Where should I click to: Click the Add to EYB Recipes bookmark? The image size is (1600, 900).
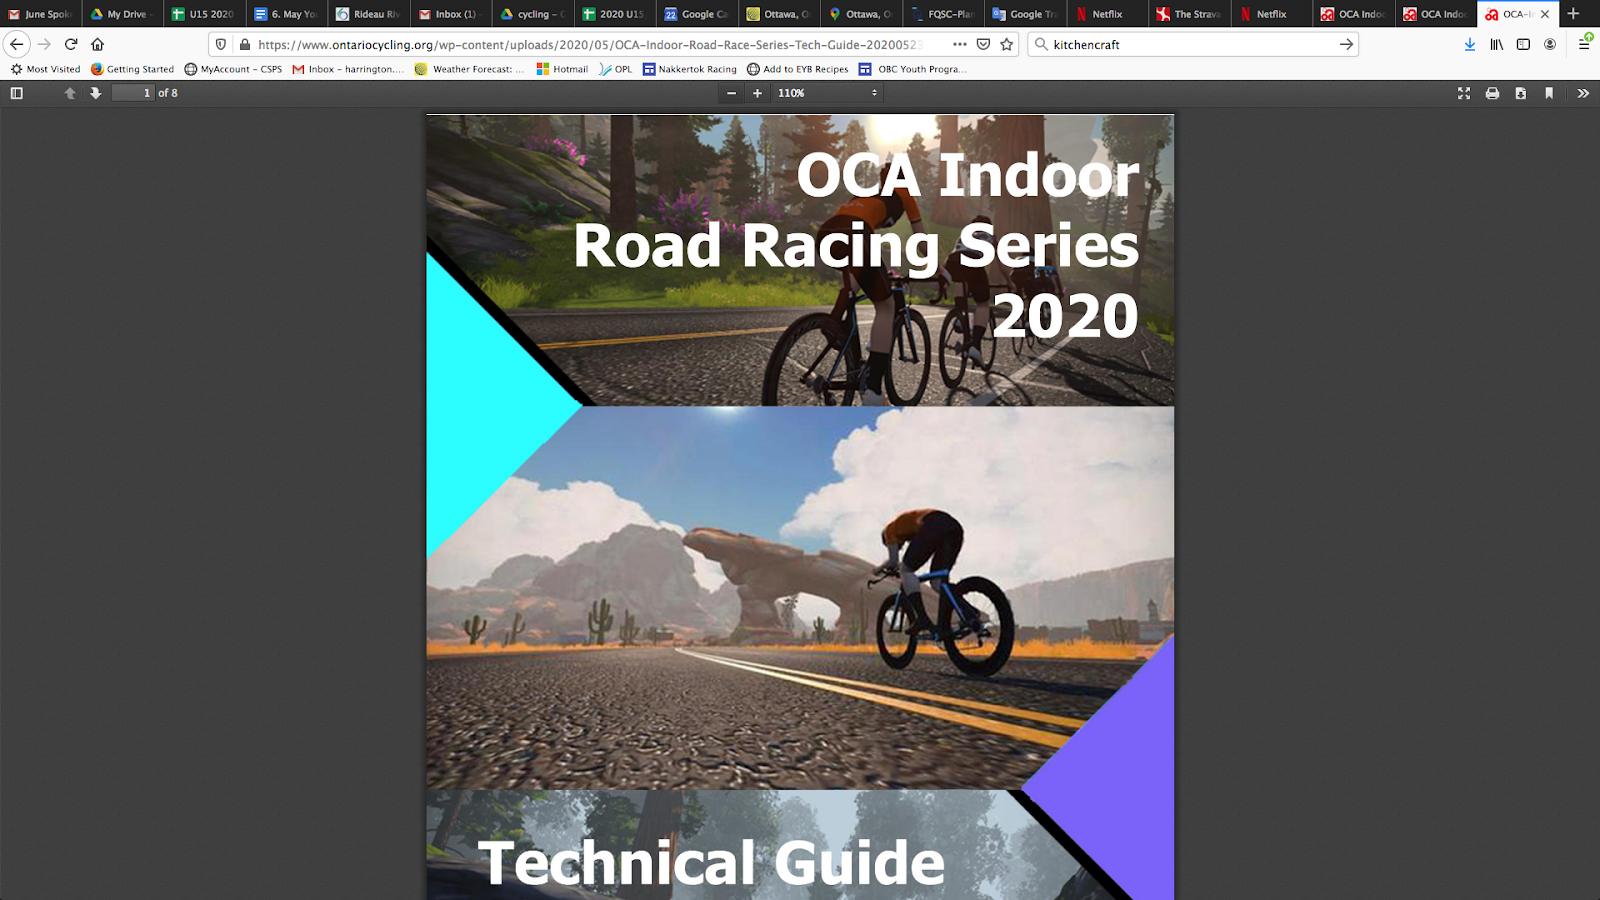tap(797, 69)
